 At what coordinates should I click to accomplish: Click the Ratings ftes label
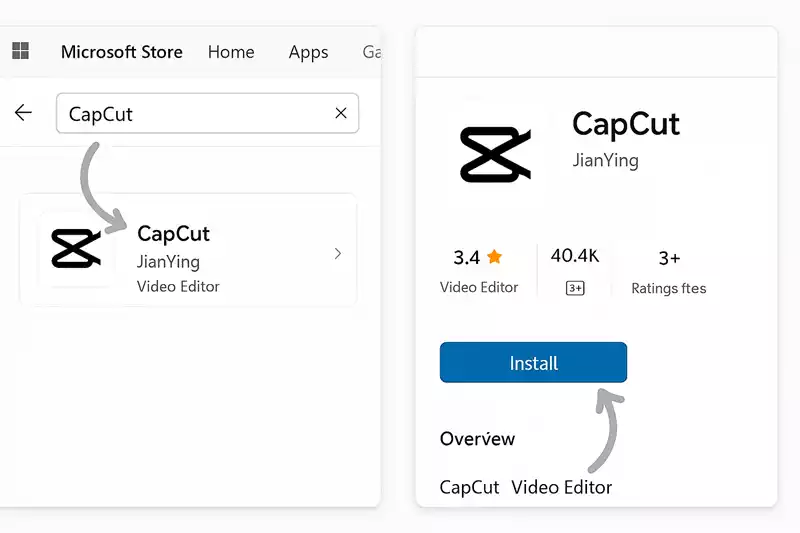pyautogui.click(x=668, y=288)
